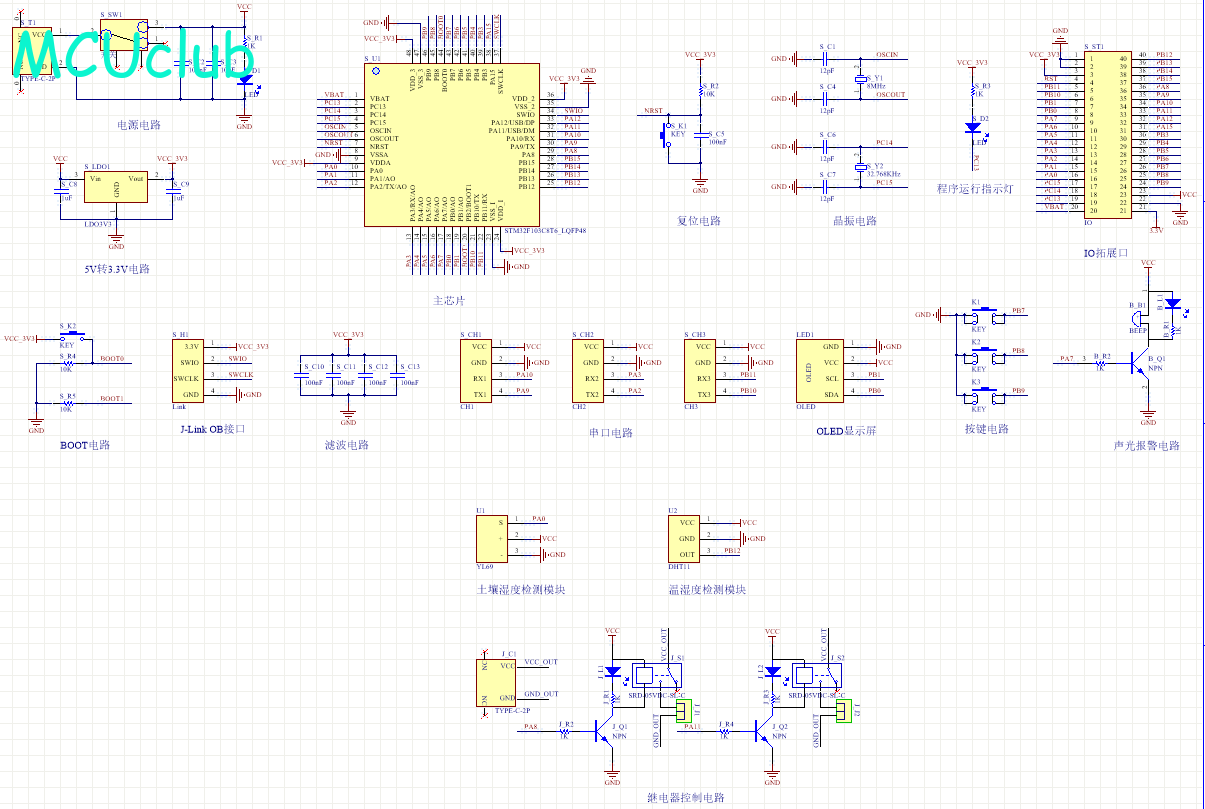Click the '主芯片' label under the MCU
The width and height of the screenshot is (1205, 809).
449,300
